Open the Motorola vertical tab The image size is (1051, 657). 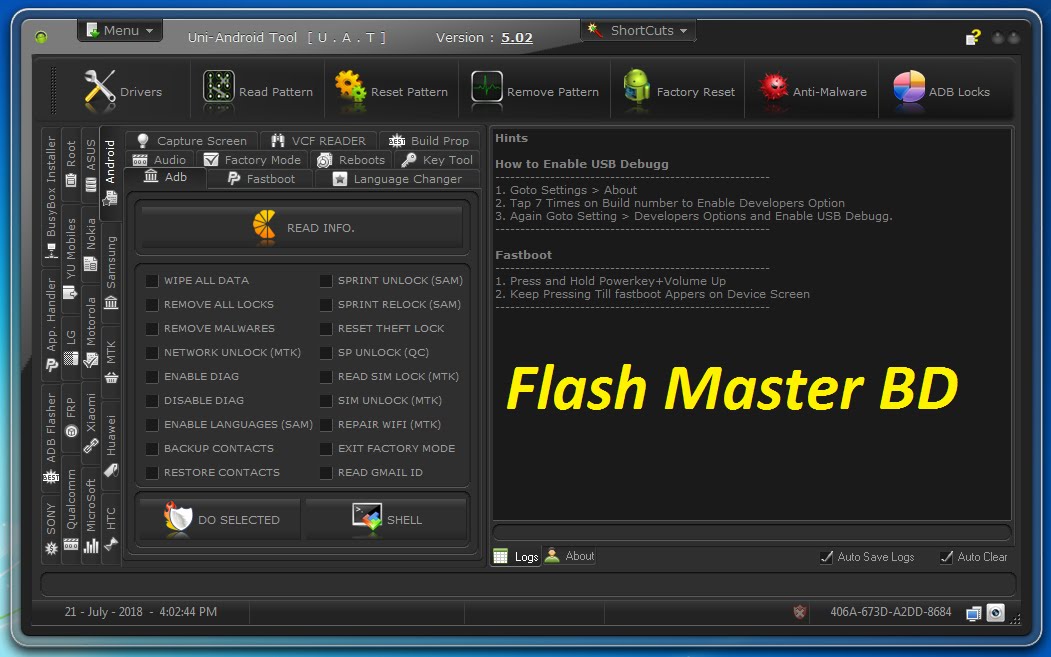click(91, 333)
